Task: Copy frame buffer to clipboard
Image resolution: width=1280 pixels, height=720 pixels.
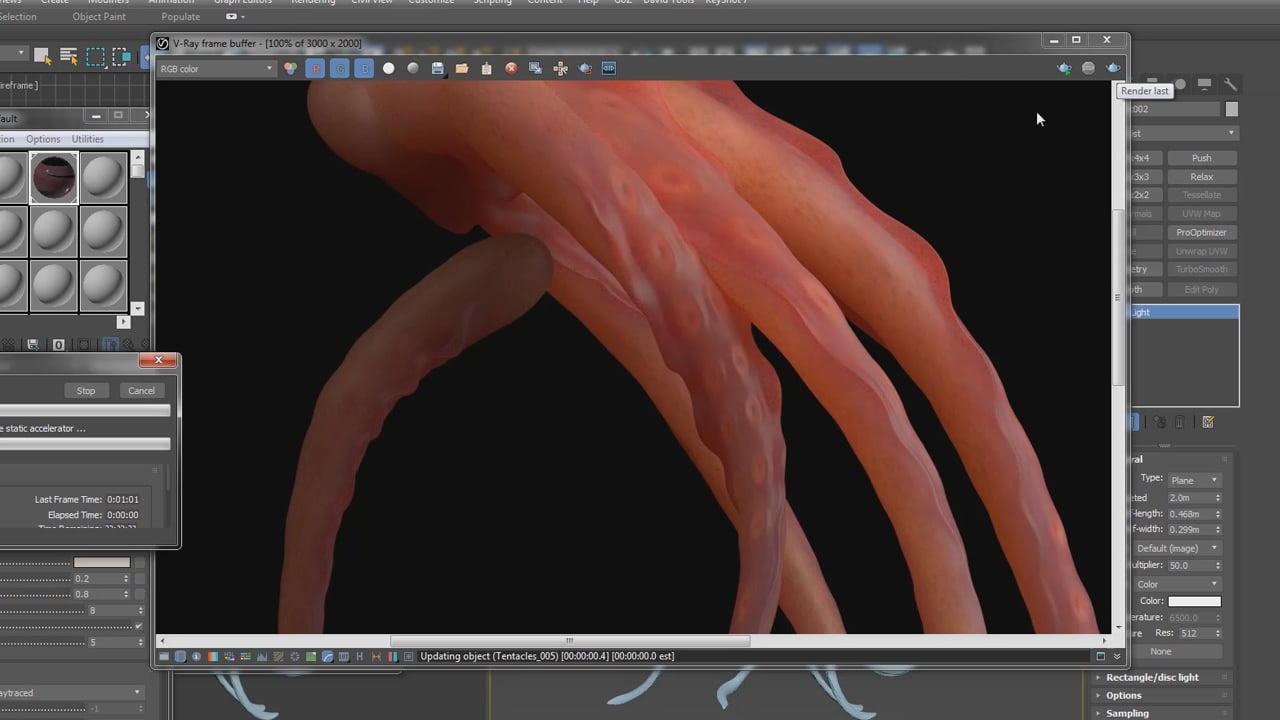Action: [x=486, y=68]
